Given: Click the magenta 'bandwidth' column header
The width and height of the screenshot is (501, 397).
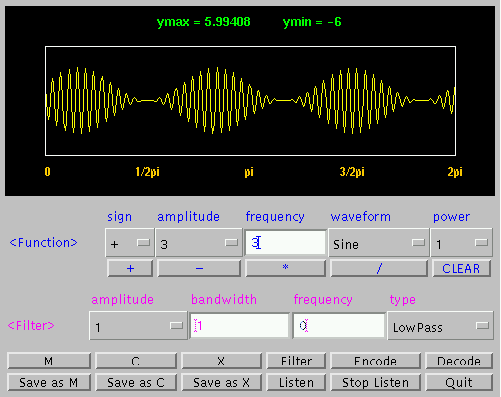Looking at the screenshot, I should [224, 299].
